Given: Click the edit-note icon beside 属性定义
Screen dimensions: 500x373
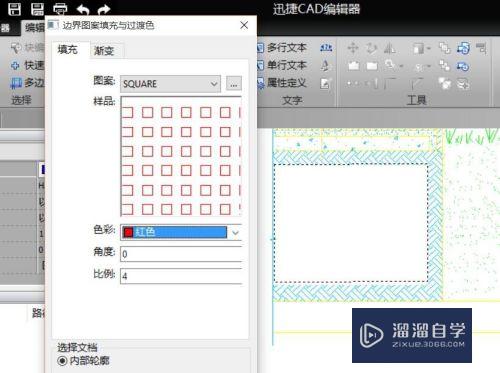Looking at the screenshot, I should pyautogui.click(x=326, y=83).
